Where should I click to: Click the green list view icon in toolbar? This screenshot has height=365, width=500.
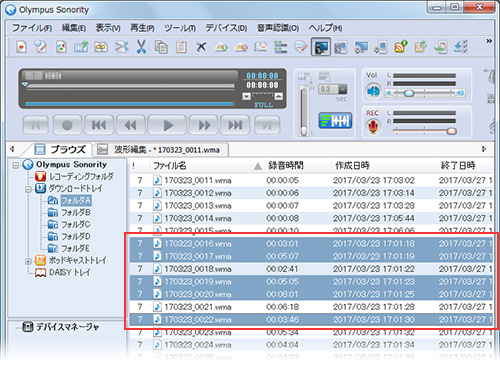click(281, 47)
